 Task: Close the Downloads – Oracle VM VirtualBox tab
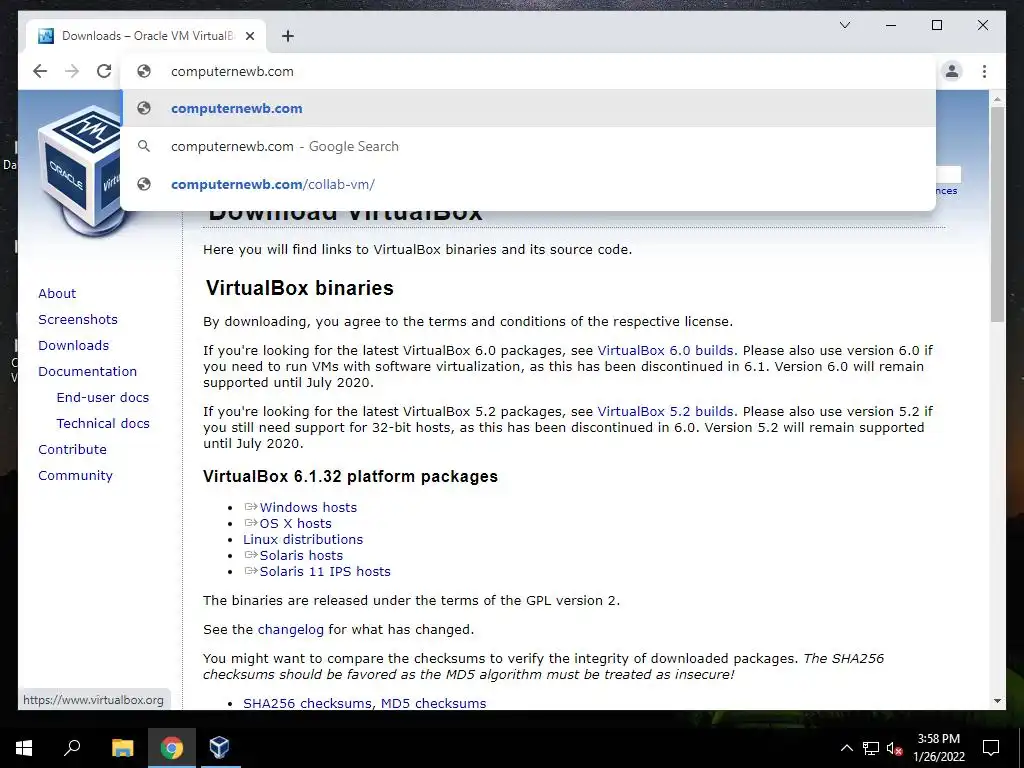249,36
